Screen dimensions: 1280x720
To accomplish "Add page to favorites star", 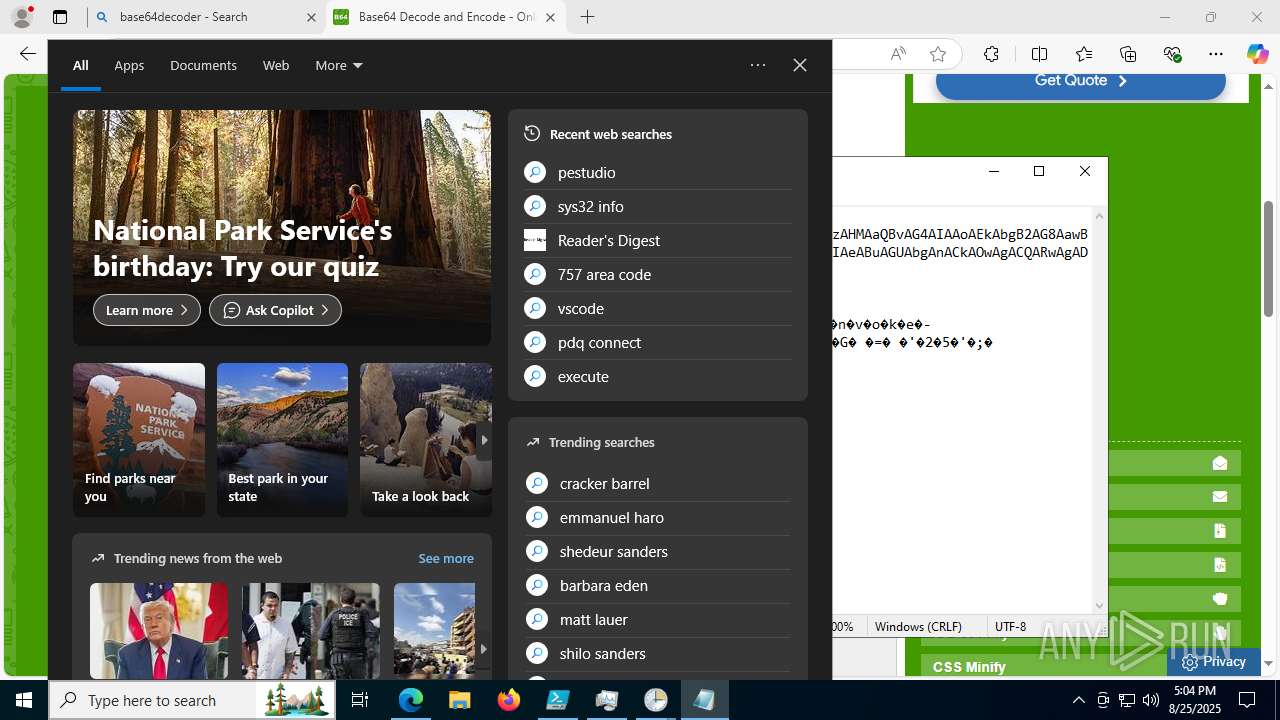I will (937, 54).
